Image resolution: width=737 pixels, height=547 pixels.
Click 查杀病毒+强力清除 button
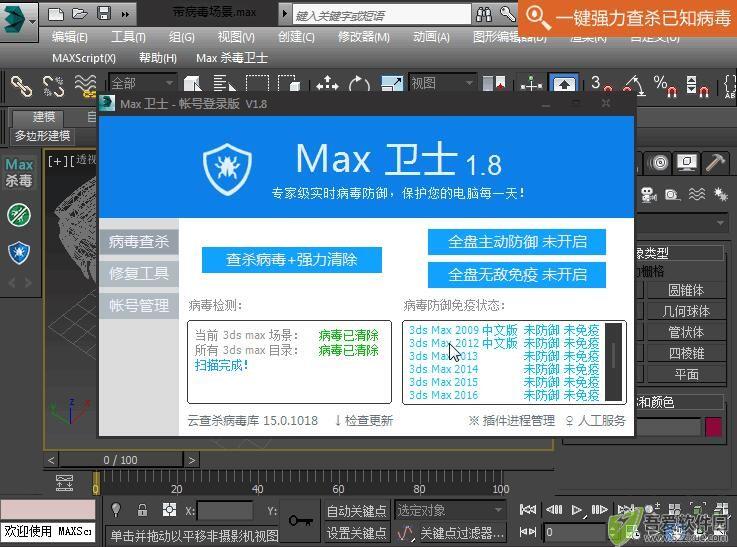click(291, 259)
